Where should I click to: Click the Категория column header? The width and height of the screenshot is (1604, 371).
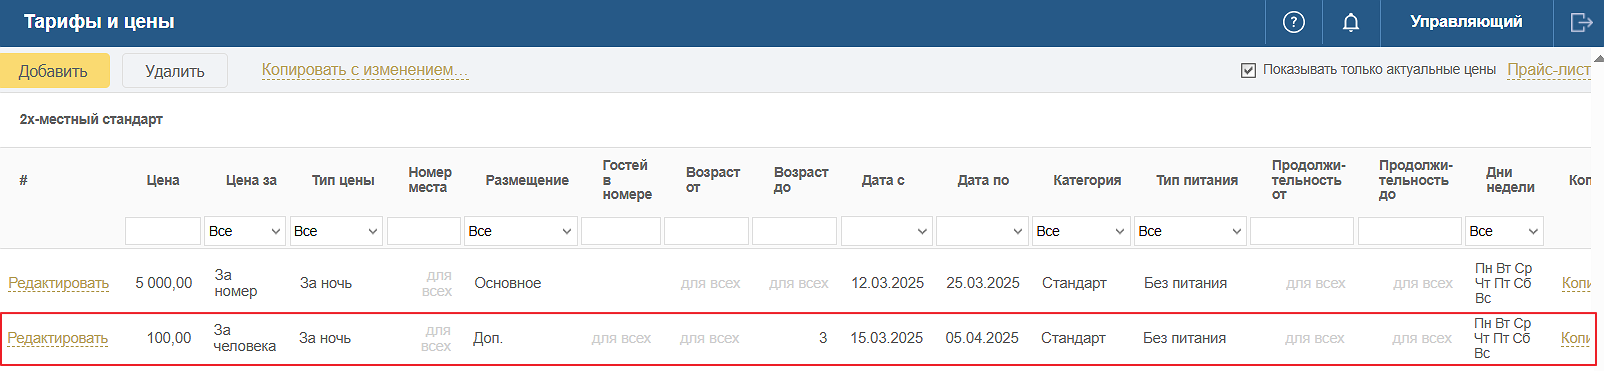click(x=1087, y=180)
